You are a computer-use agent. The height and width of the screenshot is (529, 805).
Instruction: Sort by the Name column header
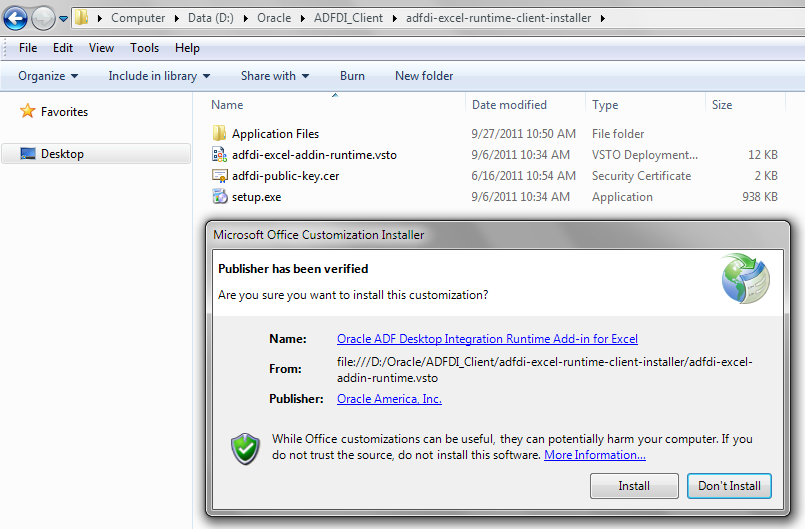point(227,105)
